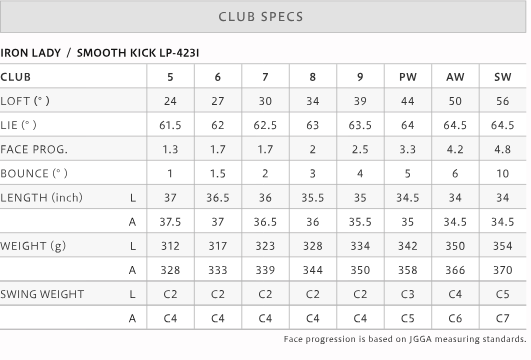Click bounce value 10 for SW

pos(503,173)
